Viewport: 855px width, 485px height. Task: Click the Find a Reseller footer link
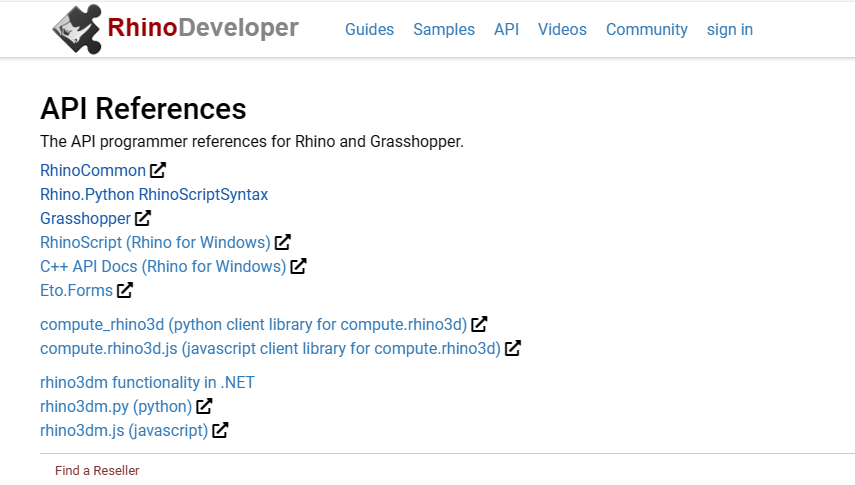(97, 470)
